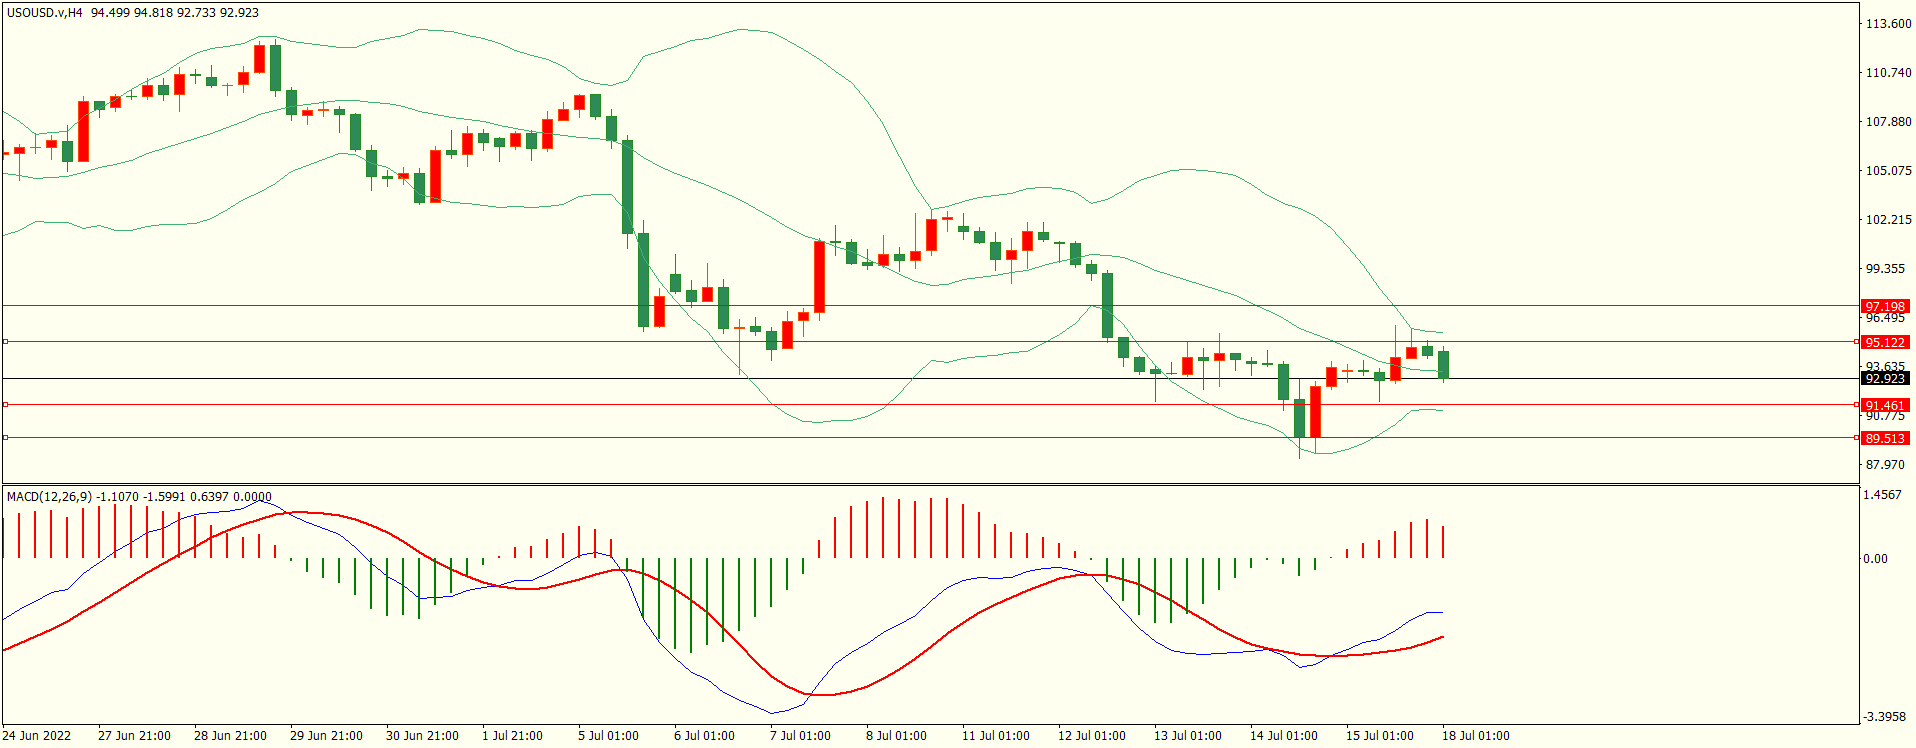This screenshot has height=748, width=1916.
Task: Click the black 92.923 current price label
Action: pyautogui.click(x=1884, y=378)
